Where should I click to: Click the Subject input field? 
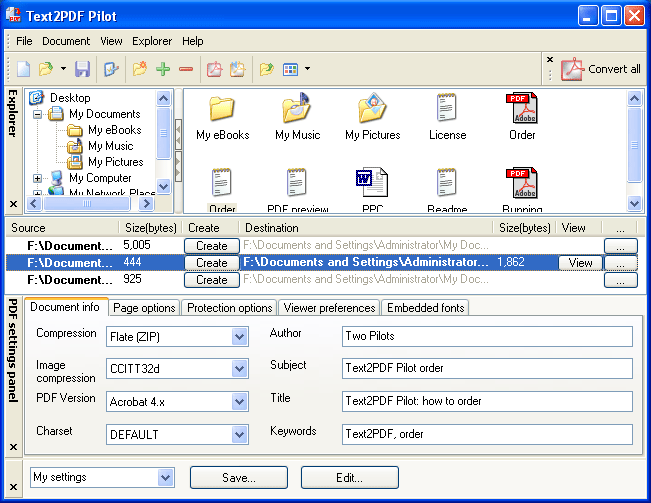coord(487,369)
